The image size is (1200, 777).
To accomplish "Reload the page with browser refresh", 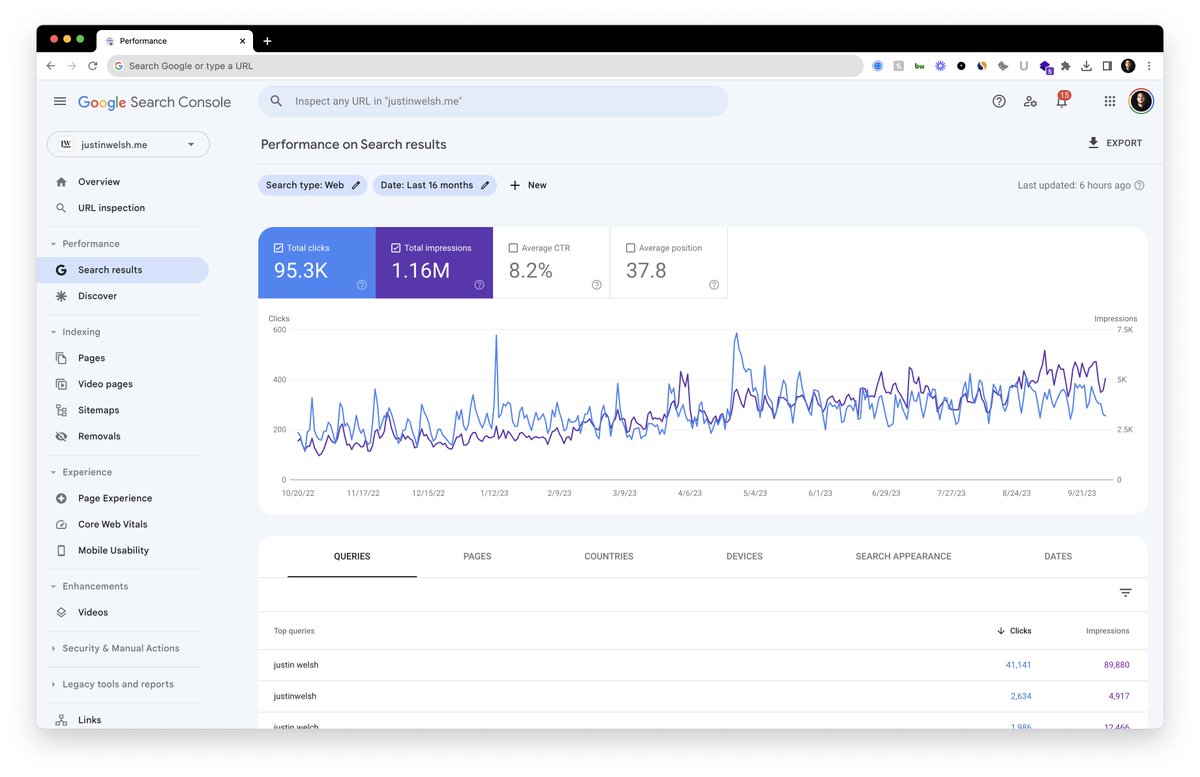I will click(93, 66).
